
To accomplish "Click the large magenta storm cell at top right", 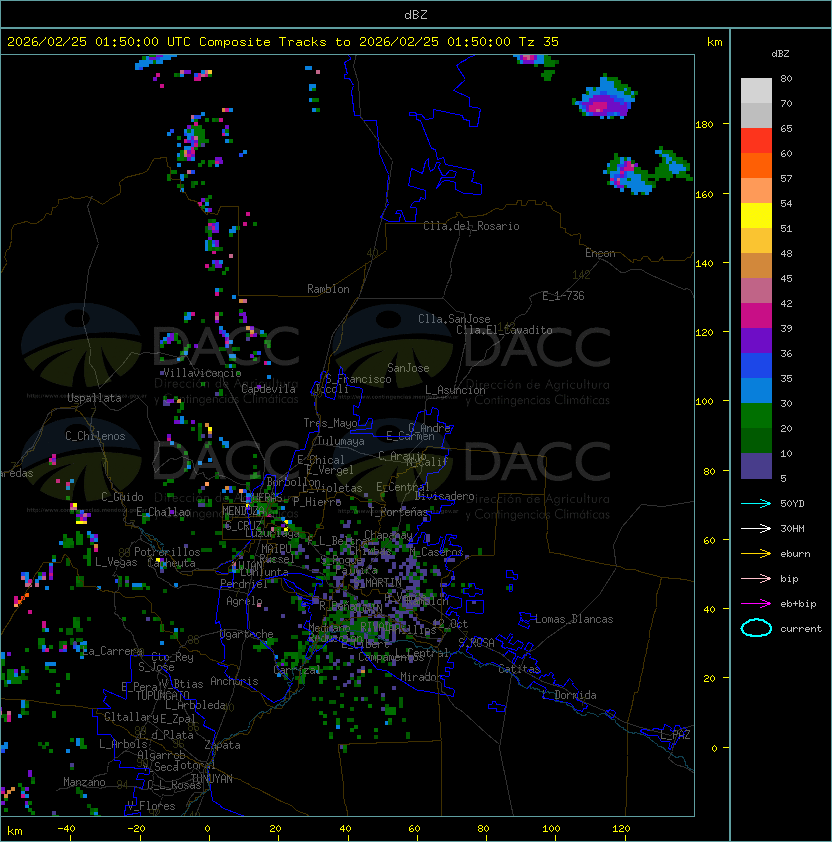I will click(x=606, y=97).
